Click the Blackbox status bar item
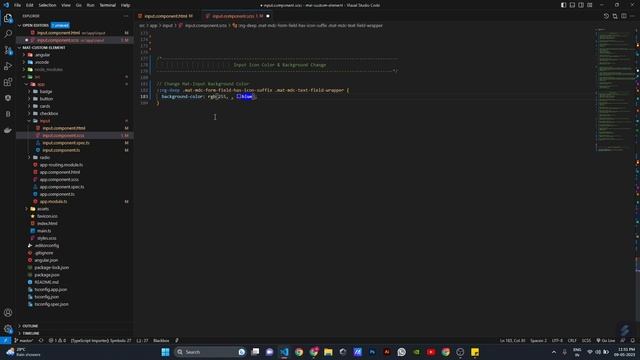Screen dimensions: 640x360 pyautogui.click(x=161, y=340)
